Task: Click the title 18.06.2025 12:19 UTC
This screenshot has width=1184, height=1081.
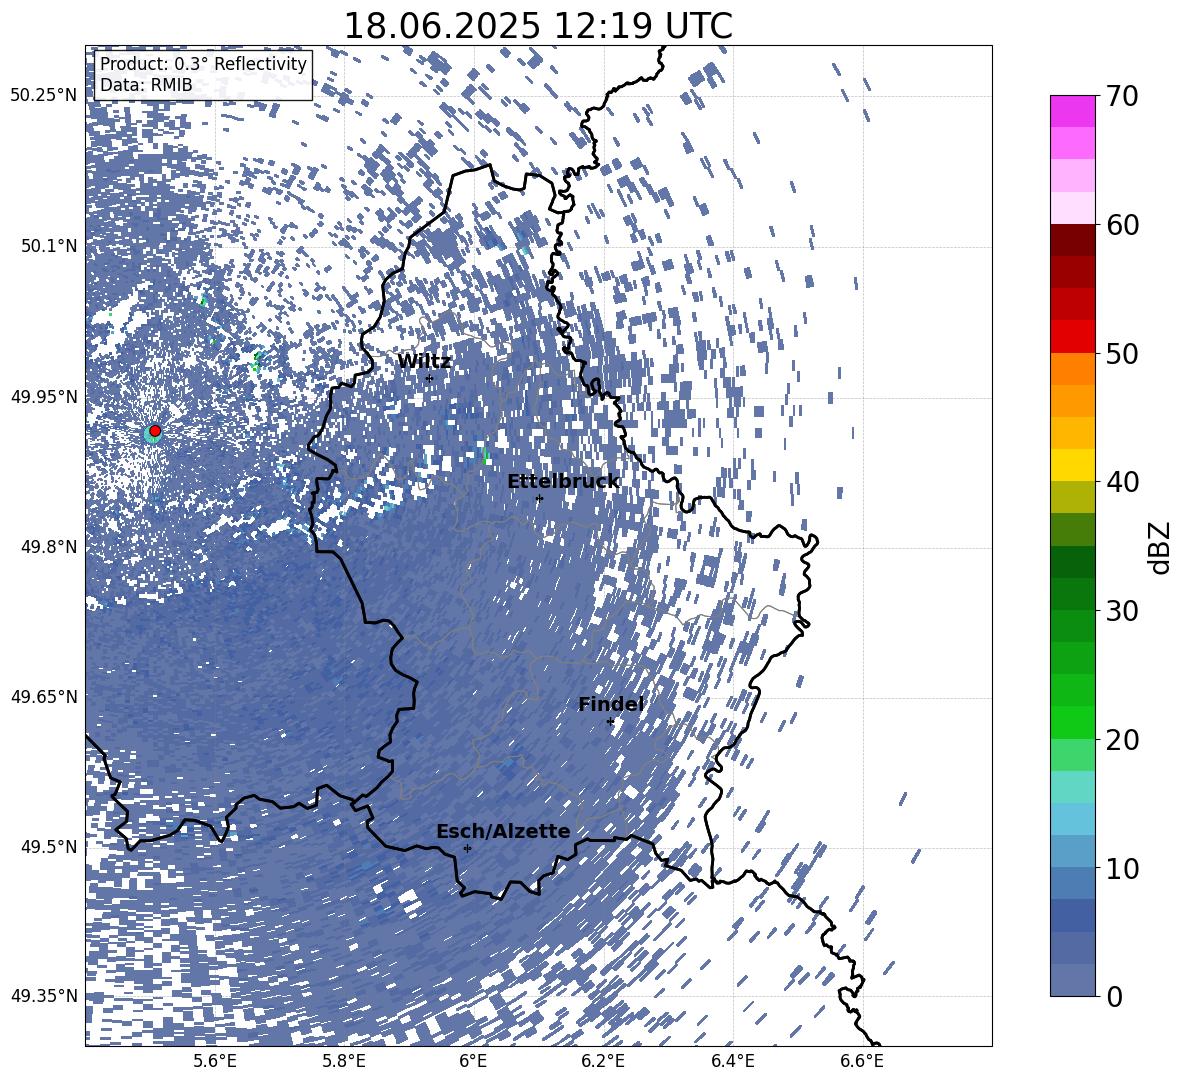Action: (x=538, y=26)
